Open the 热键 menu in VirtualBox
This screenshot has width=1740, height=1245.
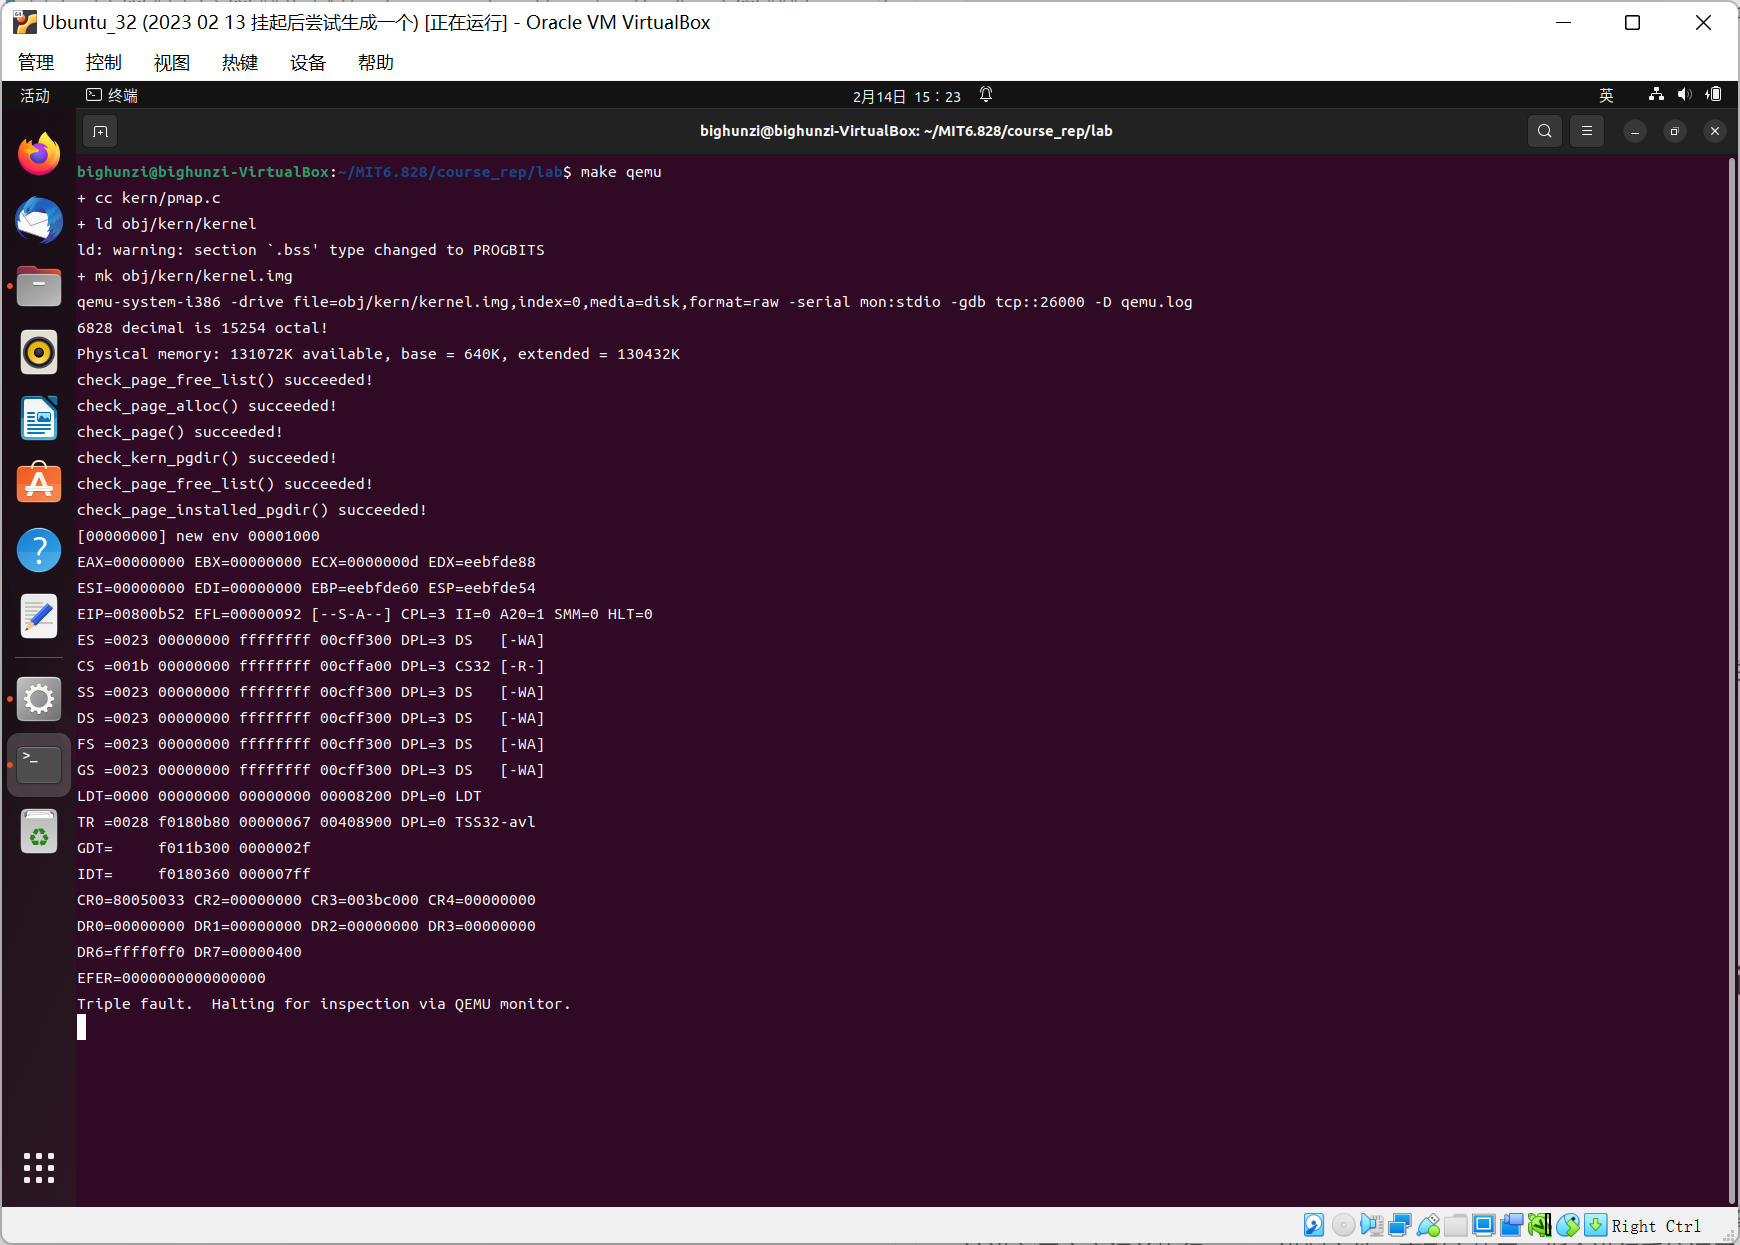(x=240, y=62)
